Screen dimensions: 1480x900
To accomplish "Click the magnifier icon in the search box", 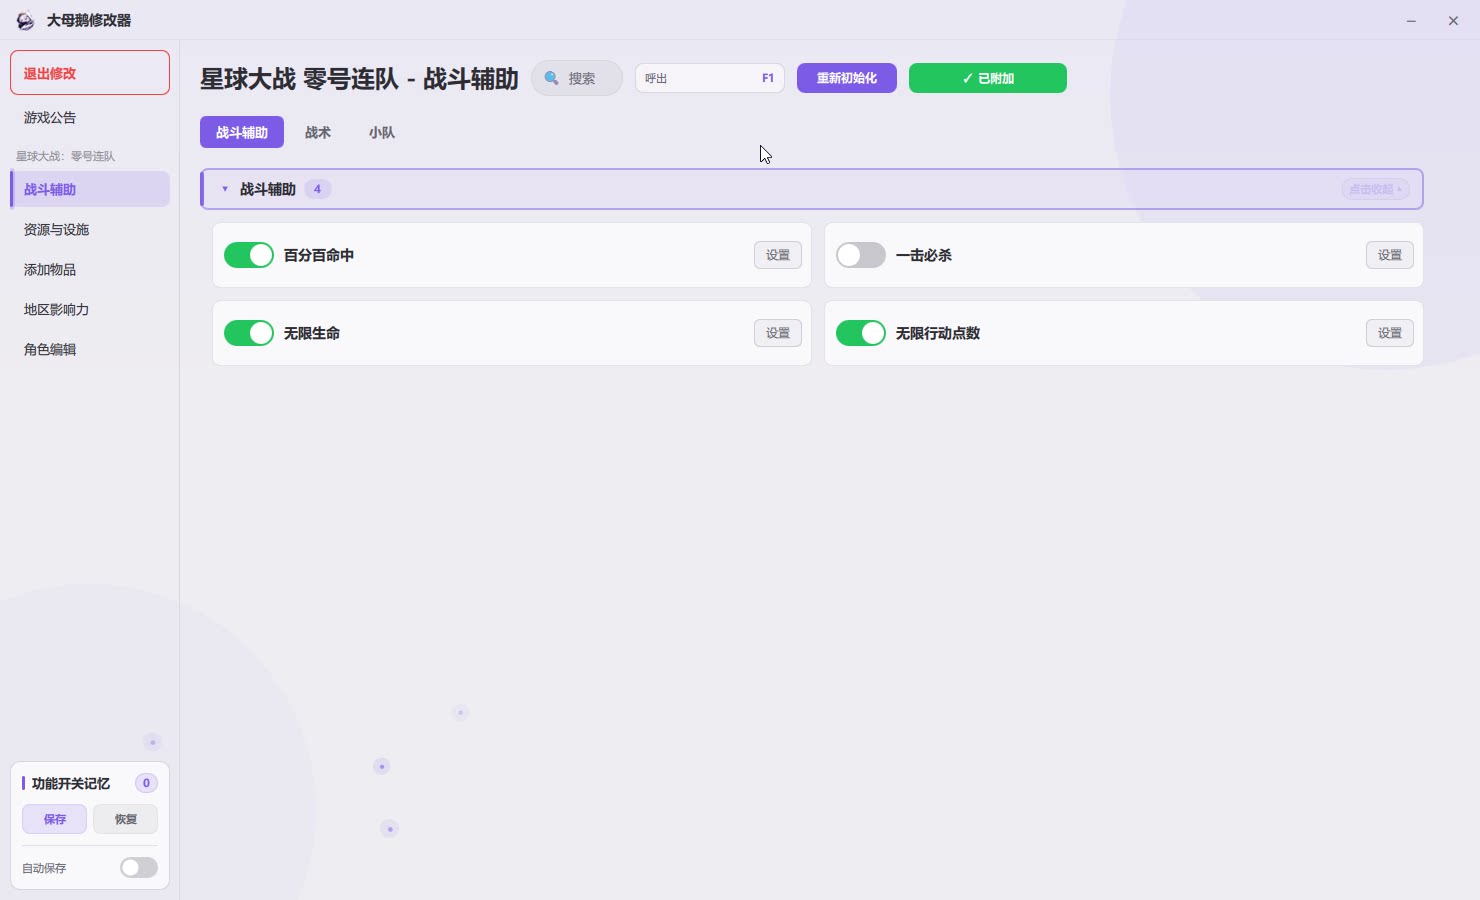I will click(551, 78).
